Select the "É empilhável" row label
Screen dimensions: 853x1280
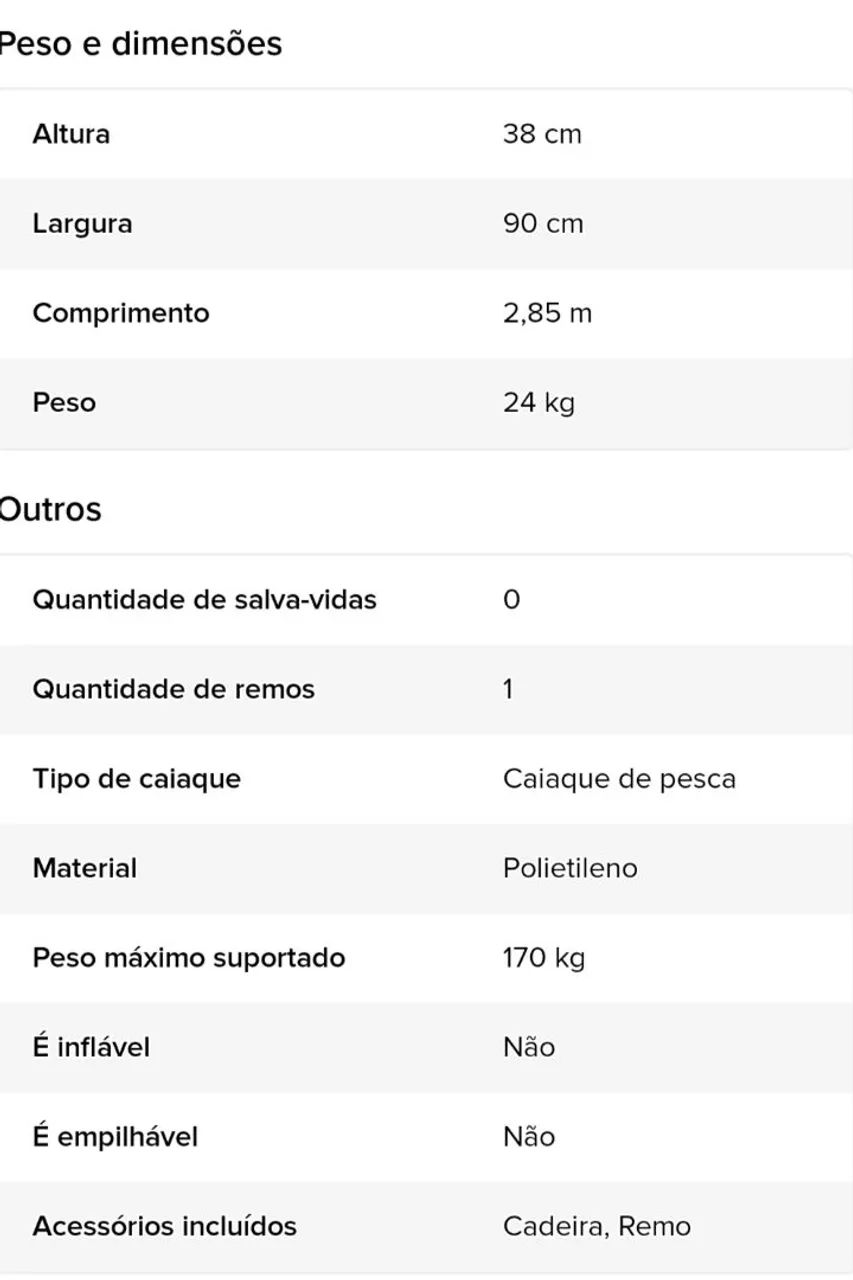115,1137
